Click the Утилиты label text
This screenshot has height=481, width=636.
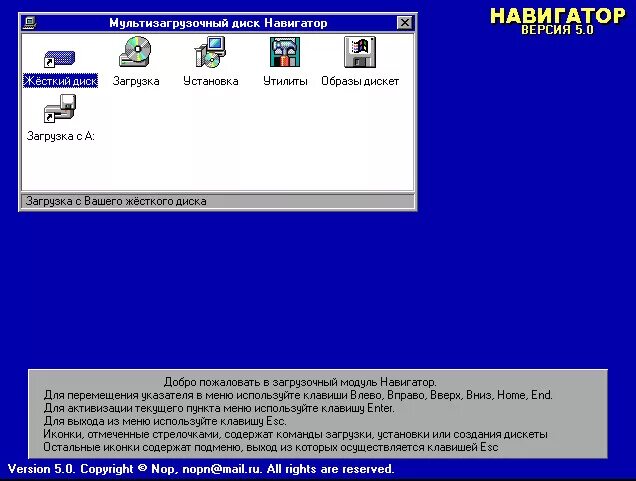(x=285, y=81)
